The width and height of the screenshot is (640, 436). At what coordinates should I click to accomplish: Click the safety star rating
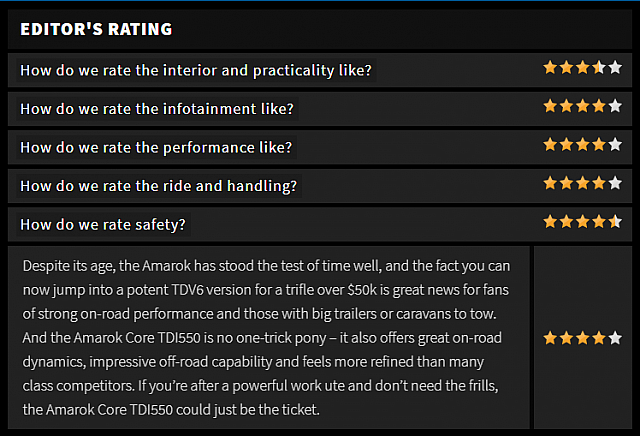pyautogui.click(x=582, y=222)
